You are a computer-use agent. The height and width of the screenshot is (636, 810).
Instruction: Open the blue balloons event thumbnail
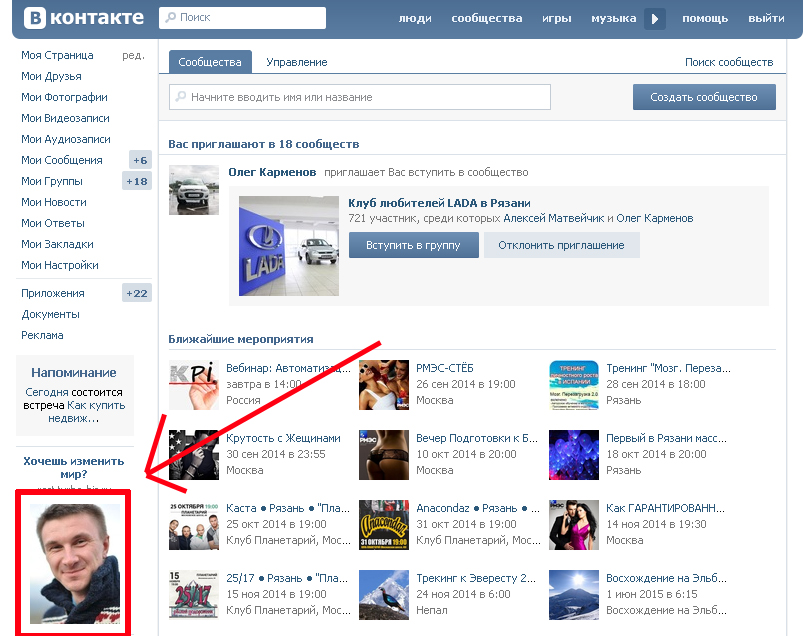pyautogui.click(x=574, y=455)
